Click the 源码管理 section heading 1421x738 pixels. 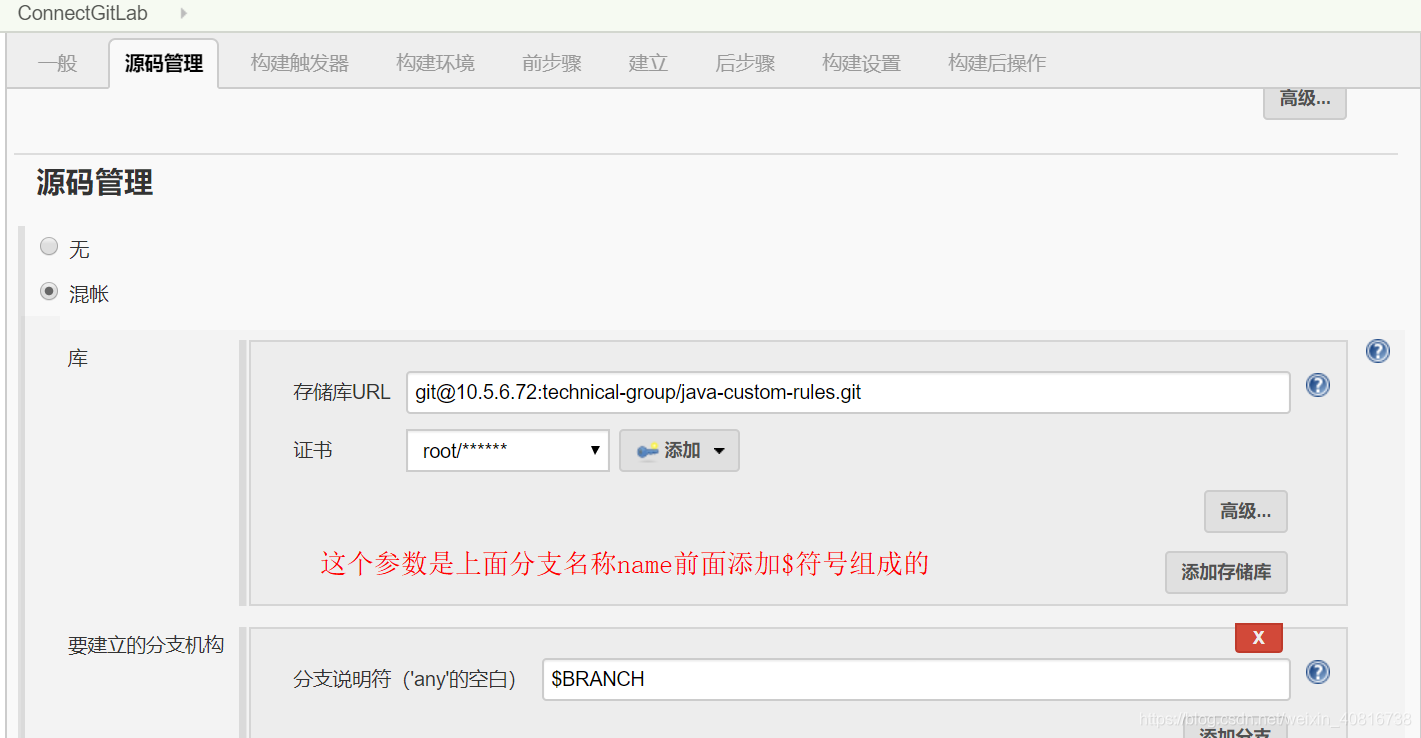click(95, 182)
